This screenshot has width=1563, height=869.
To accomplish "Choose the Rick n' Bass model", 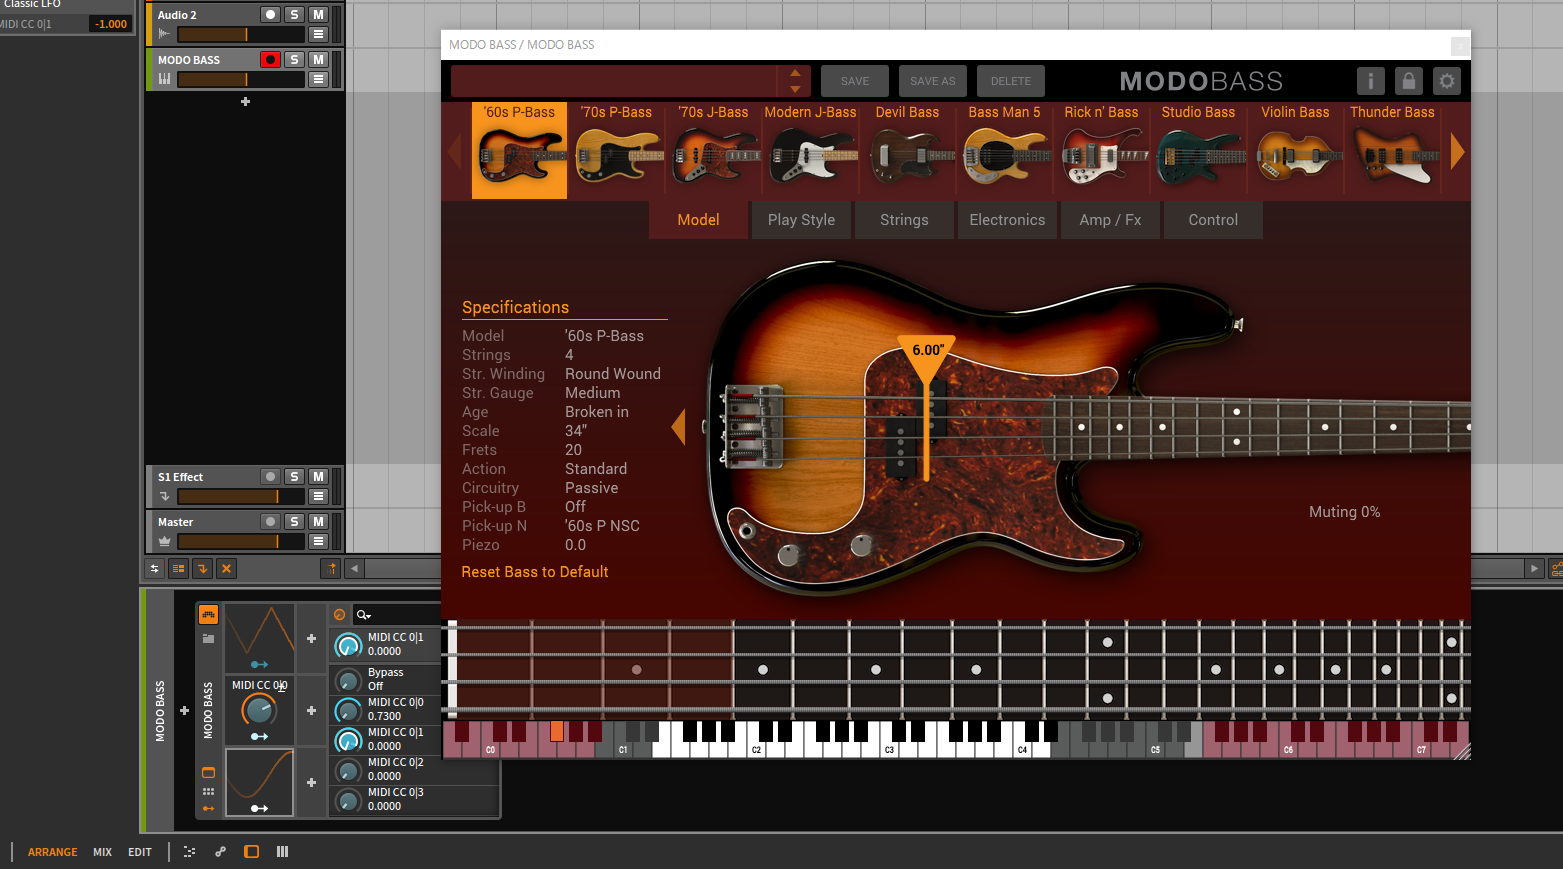I will [1101, 150].
